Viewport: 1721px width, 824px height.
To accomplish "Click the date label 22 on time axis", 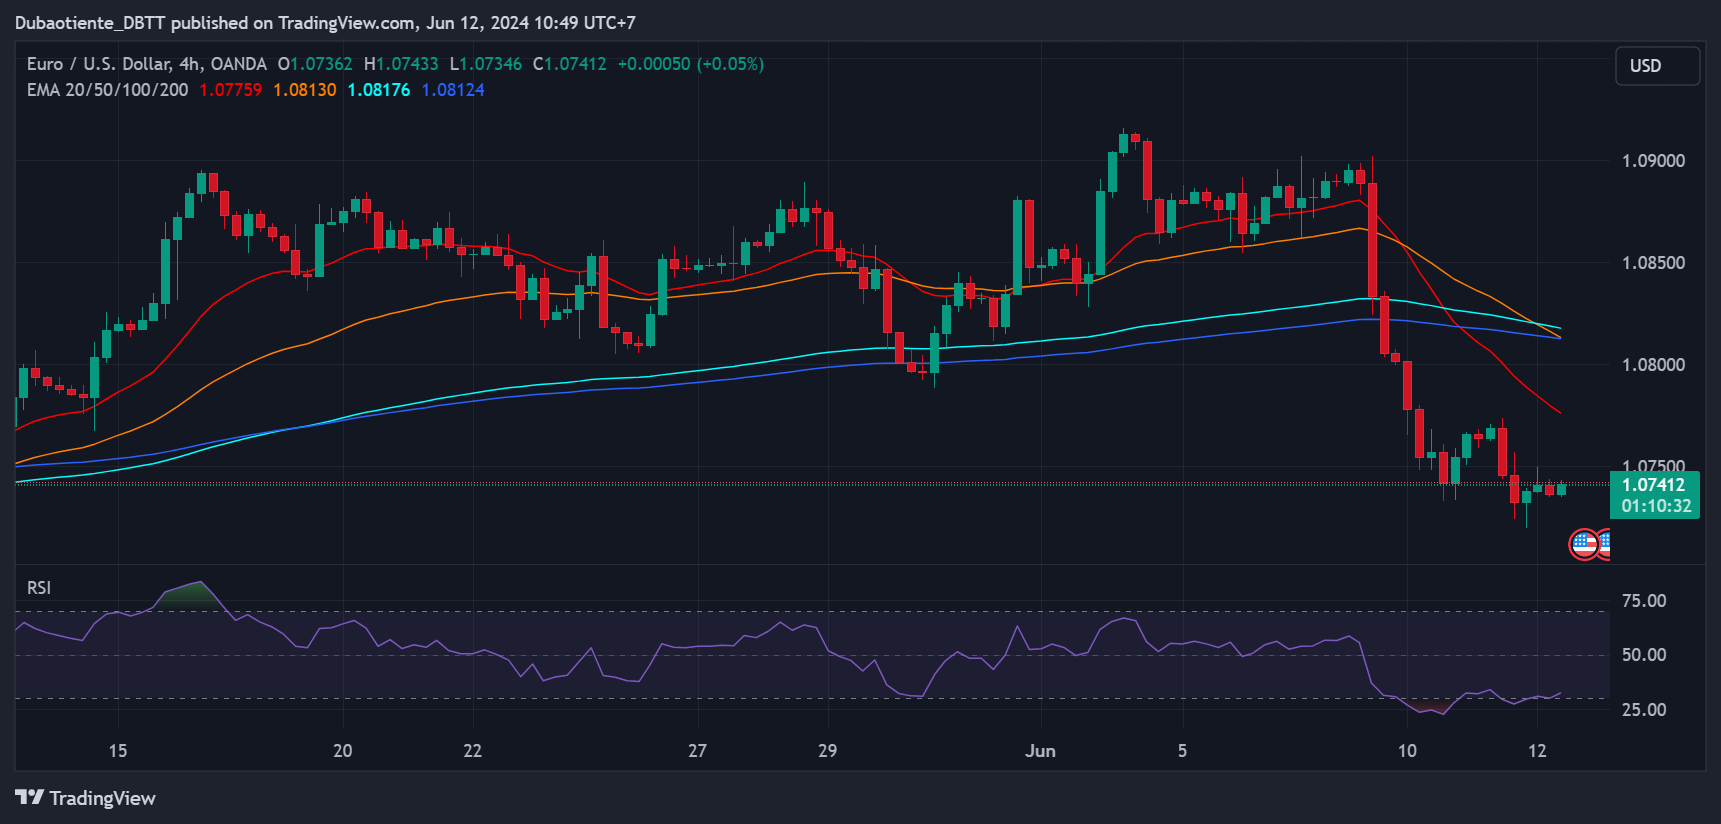I will point(473,751).
